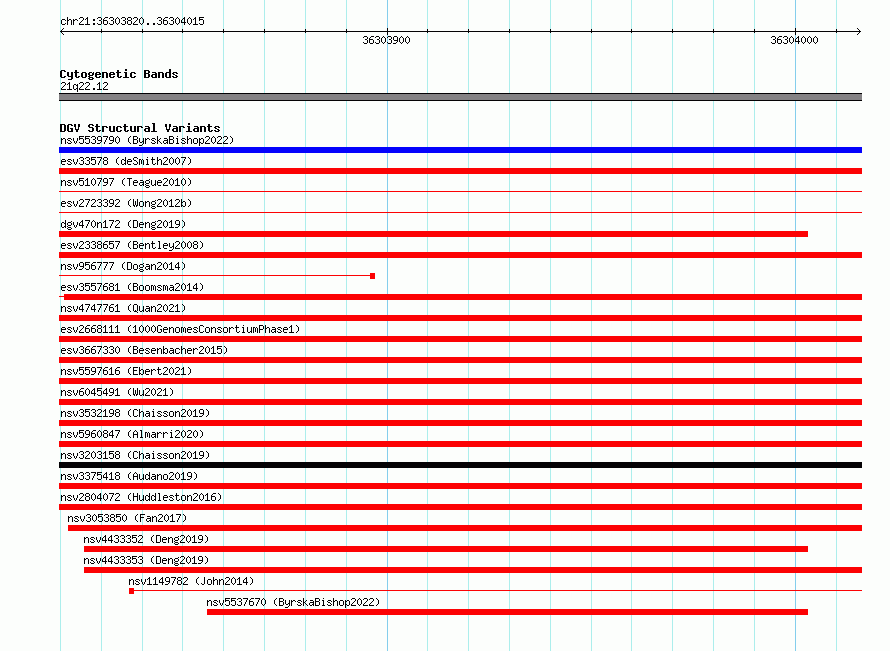Image resolution: width=890 pixels, height=651 pixels.
Task: Click the nsv5539790 (ByrskaBishop2022) label
Action: 147,140
